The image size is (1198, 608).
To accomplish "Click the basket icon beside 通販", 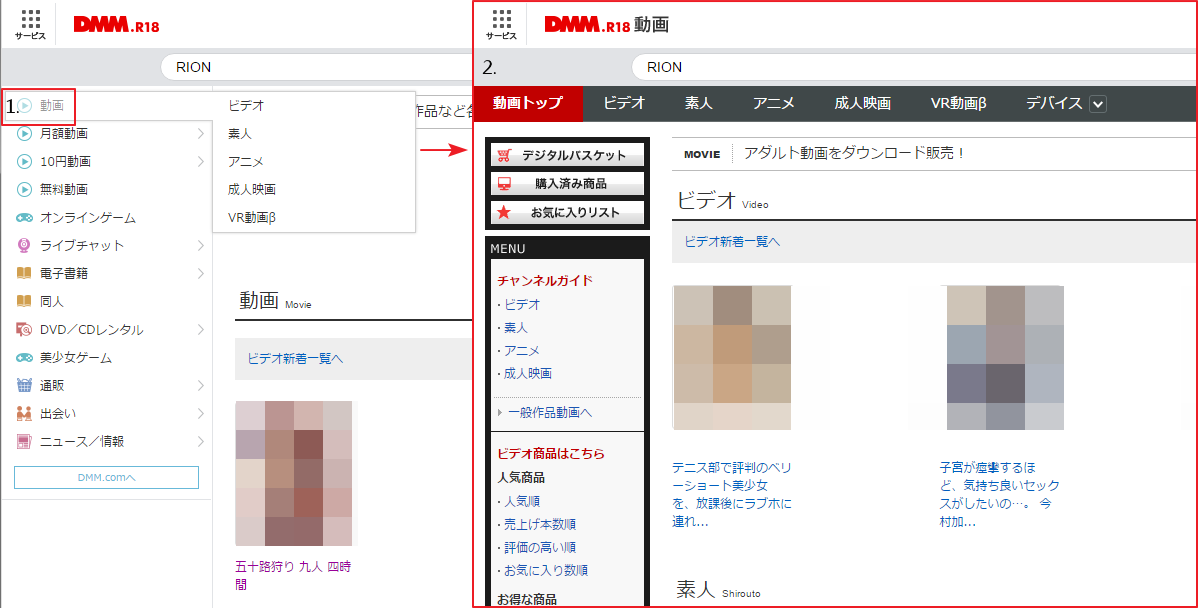I will coord(24,386).
